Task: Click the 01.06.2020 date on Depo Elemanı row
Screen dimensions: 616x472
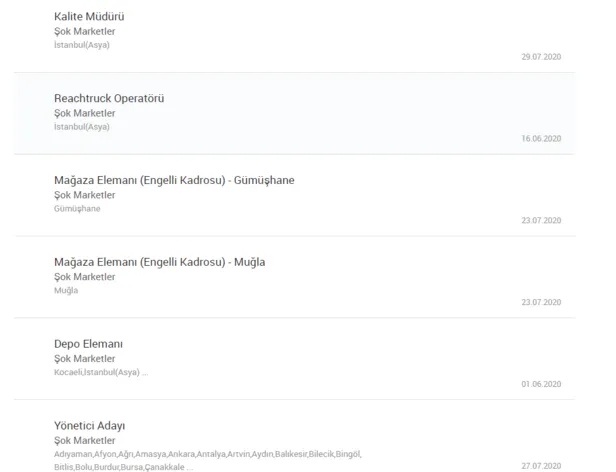Action: pos(541,384)
